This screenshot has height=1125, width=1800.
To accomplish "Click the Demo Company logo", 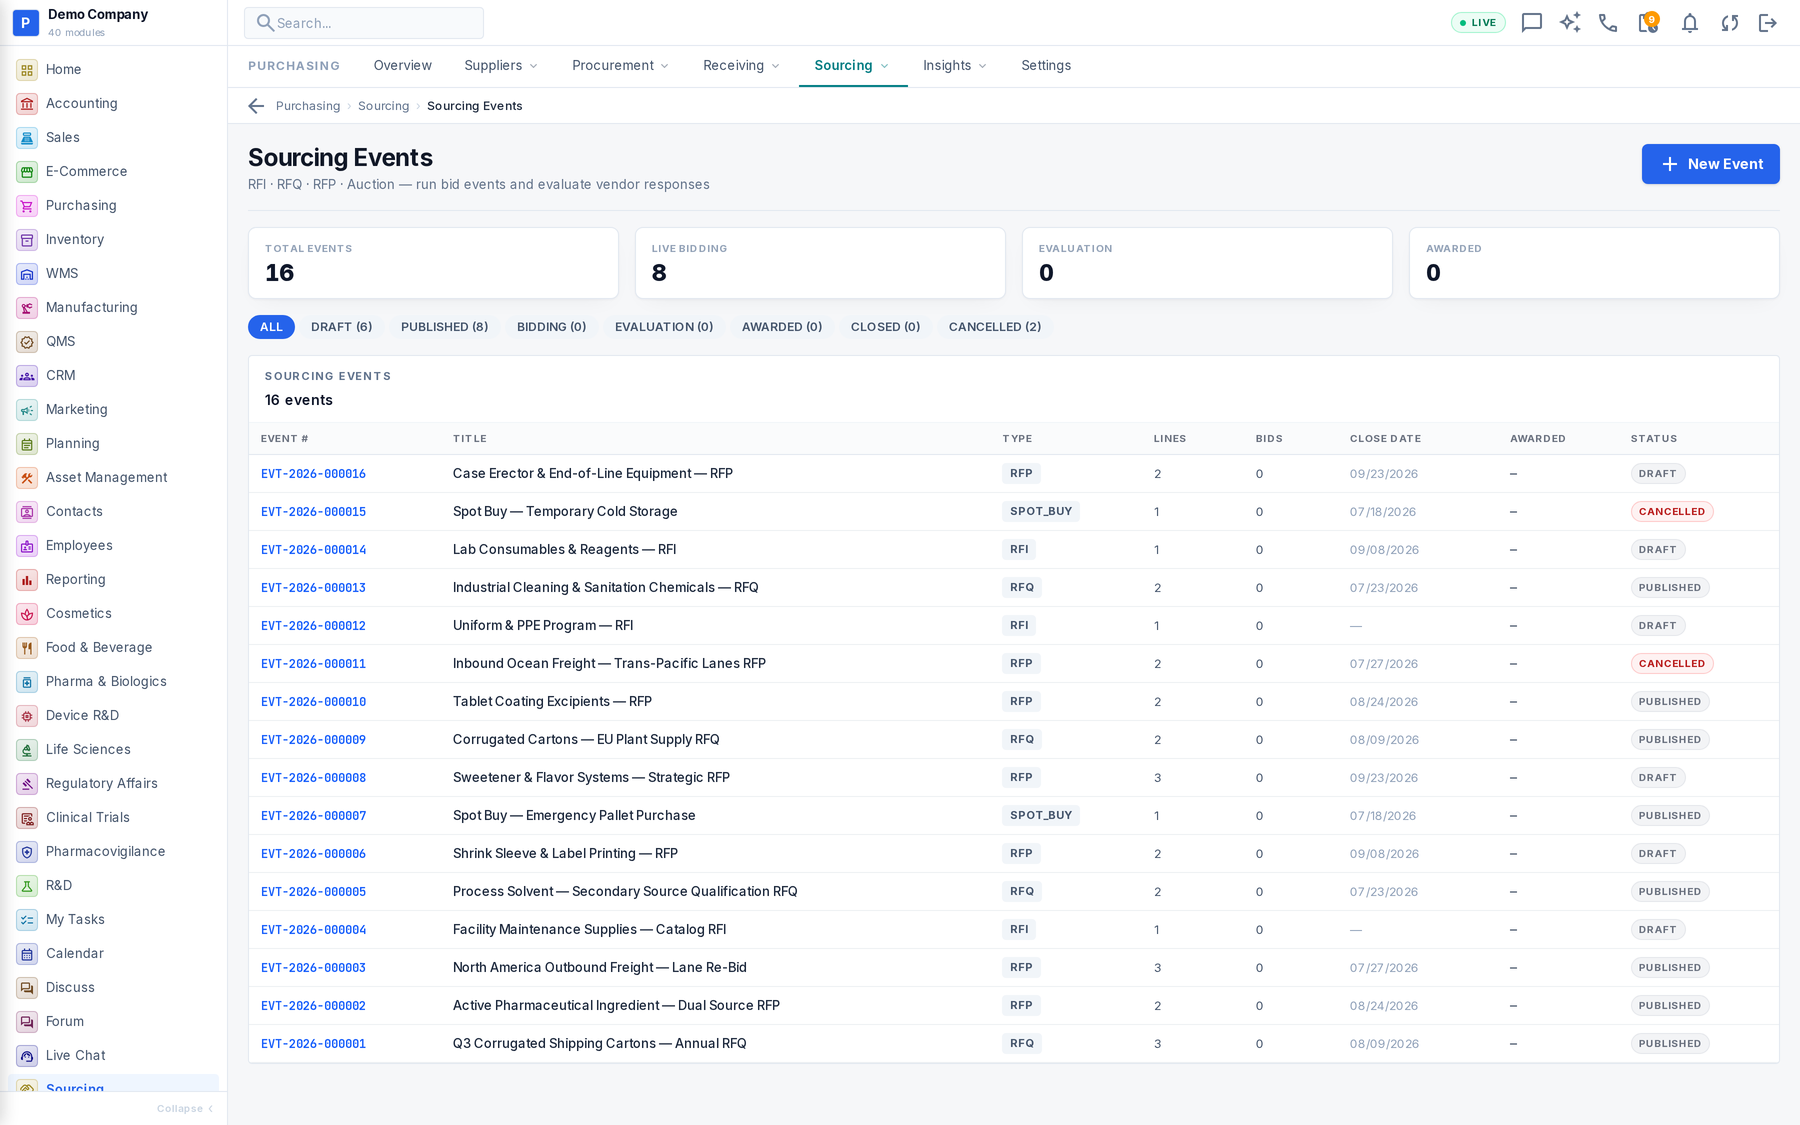I will [26, 22].
